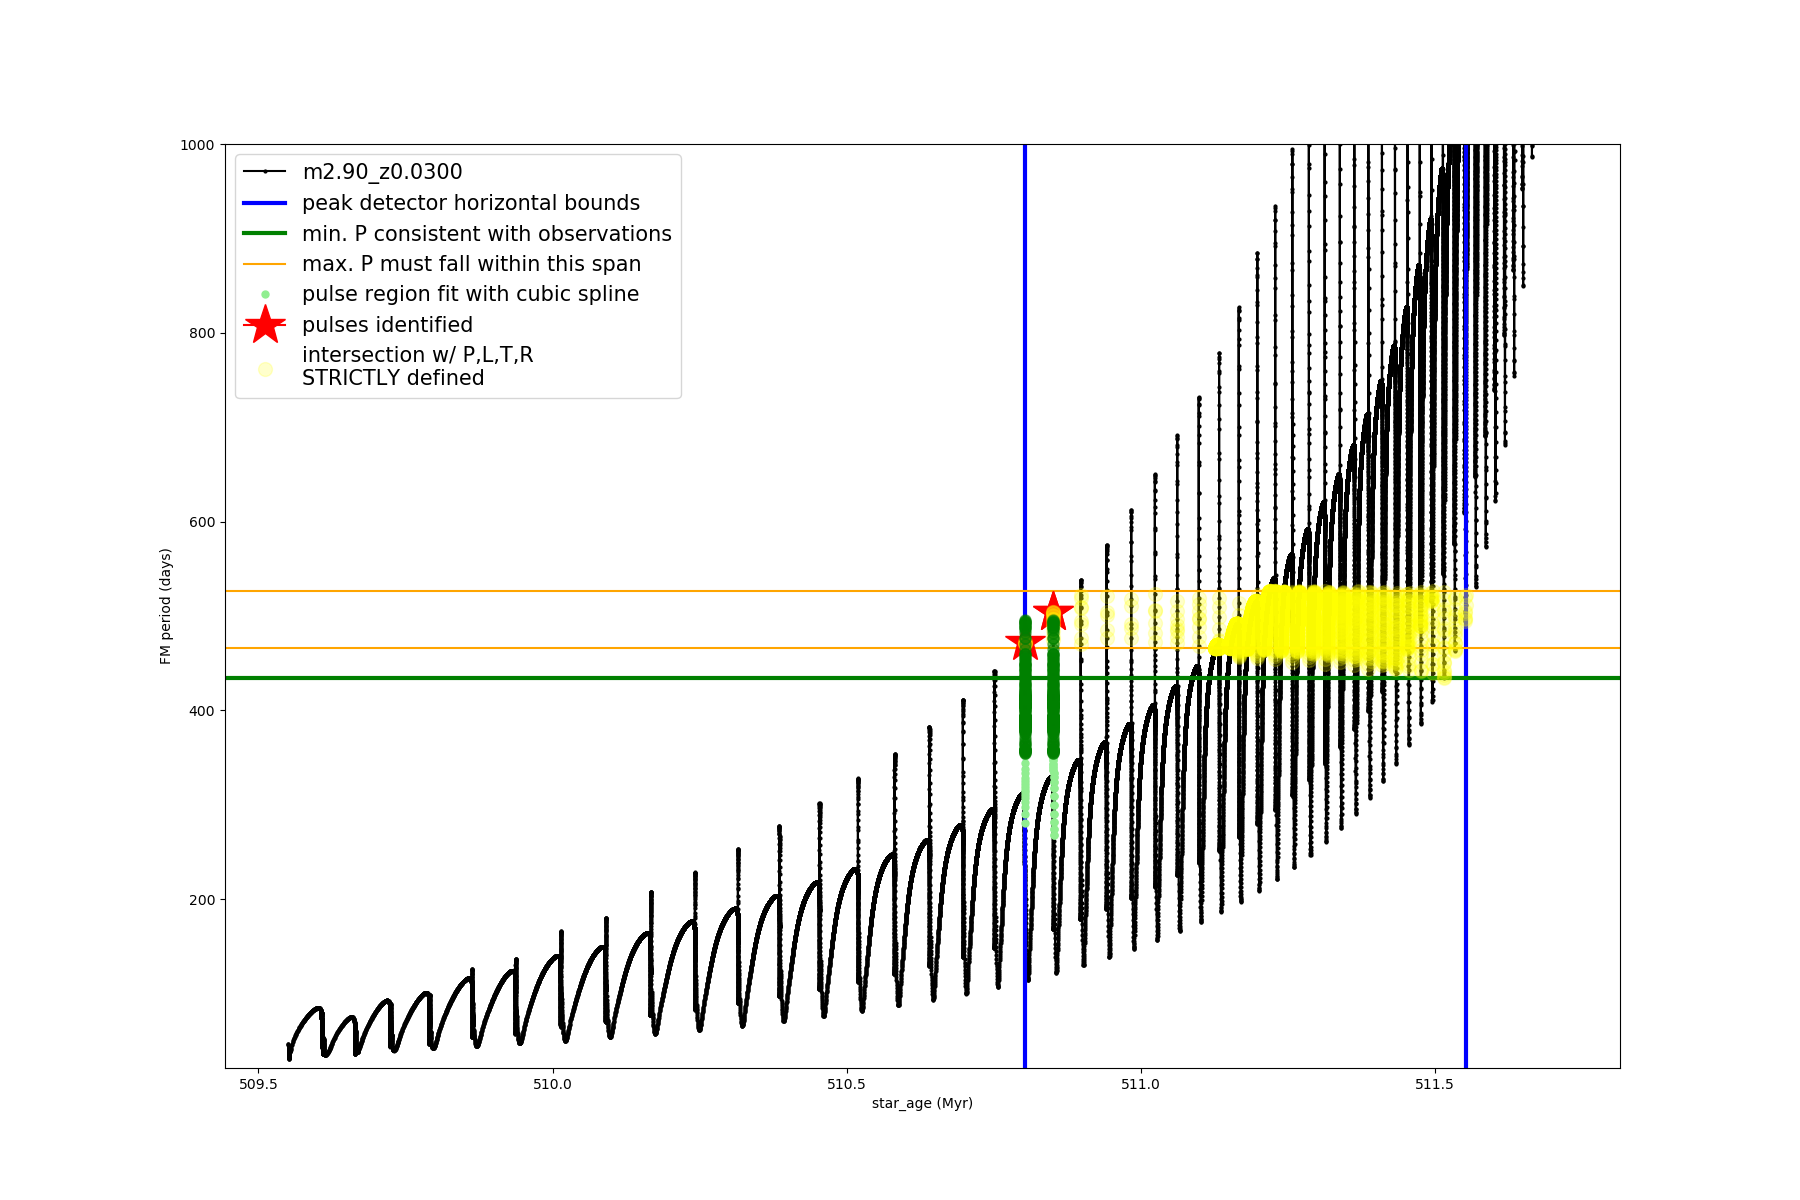The image size is (1800, 1200).
Task: Click the orange line swatch in the legend
Action: [265, 264]
